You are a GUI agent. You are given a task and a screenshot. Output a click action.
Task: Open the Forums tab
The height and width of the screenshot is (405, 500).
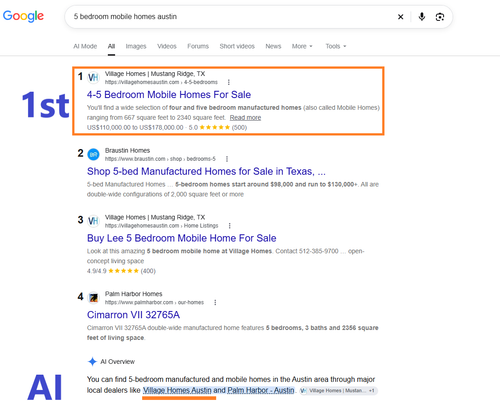pyautogui.click(x=198, y=46)
